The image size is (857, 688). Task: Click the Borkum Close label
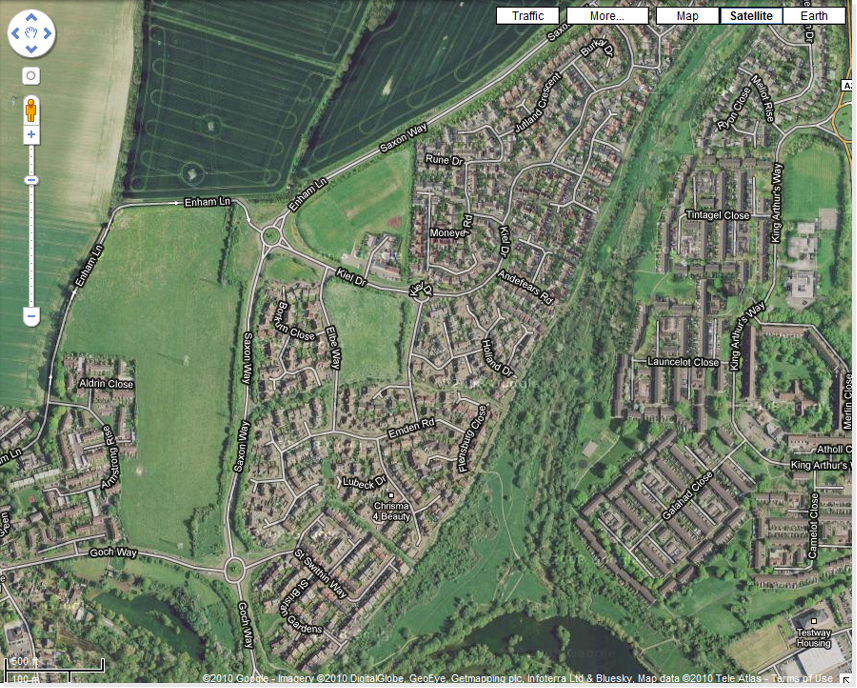click(296, 321)
